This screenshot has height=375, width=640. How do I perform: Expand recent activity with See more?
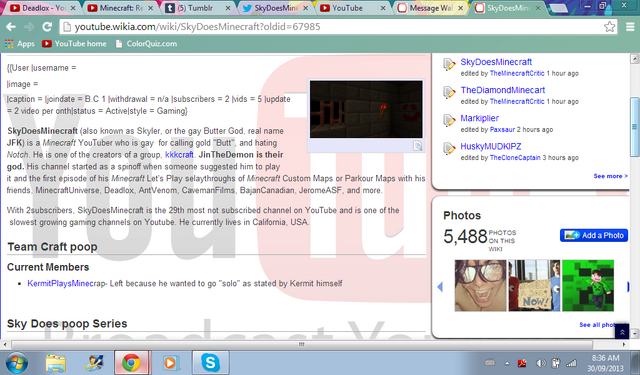[610, 176]
